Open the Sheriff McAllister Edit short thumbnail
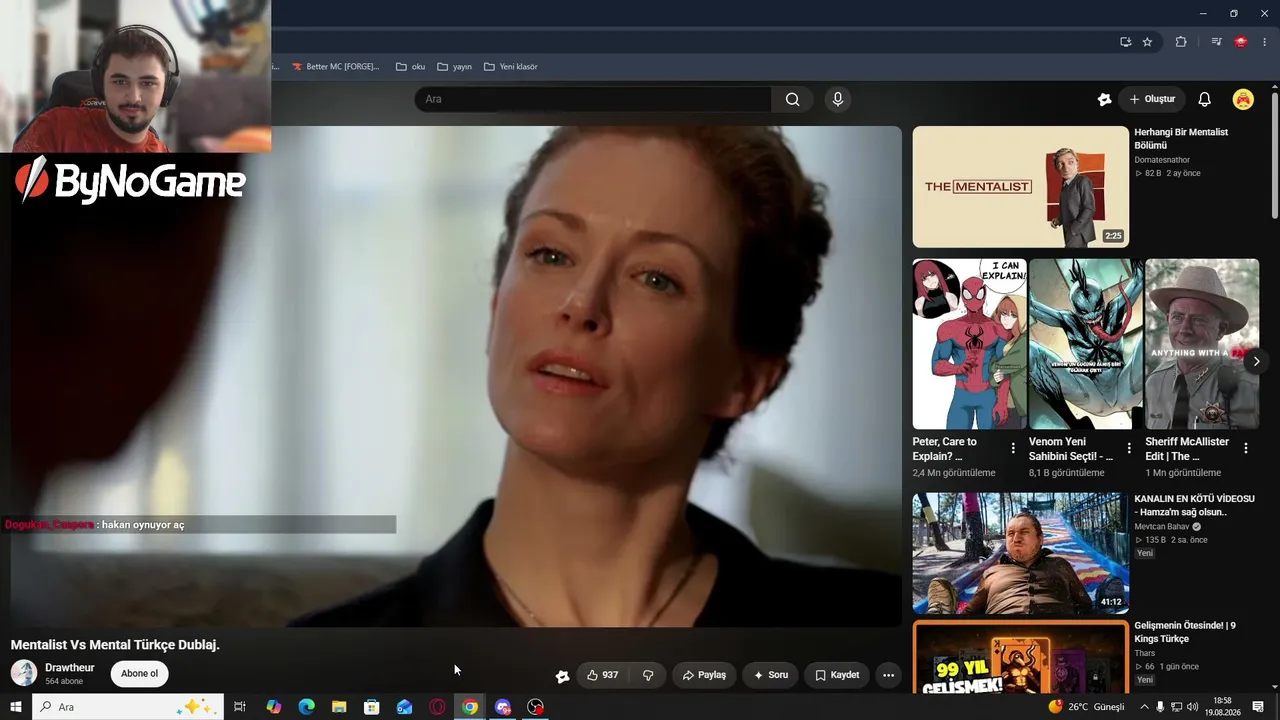The image size is (1280, 720). pyautogui.click(x=1202, y=344)
